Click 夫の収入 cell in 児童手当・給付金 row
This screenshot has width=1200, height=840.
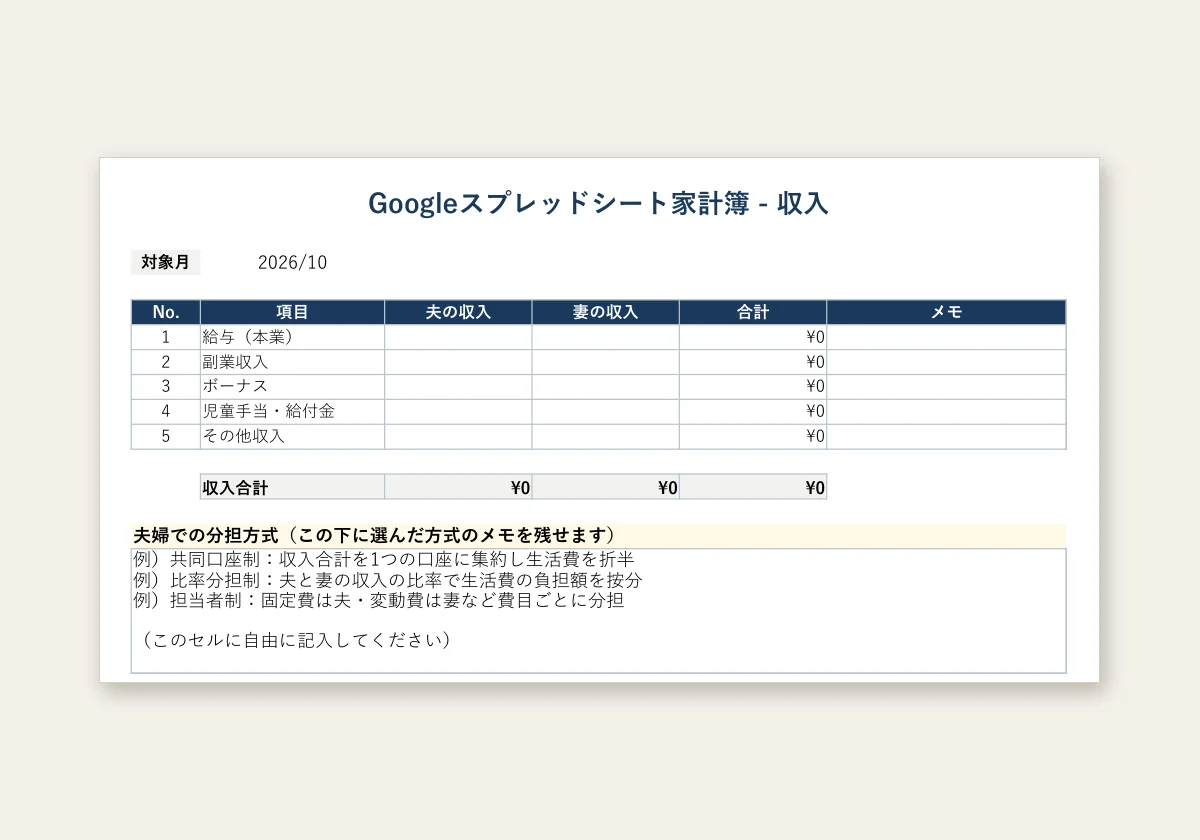pos(458,412)
